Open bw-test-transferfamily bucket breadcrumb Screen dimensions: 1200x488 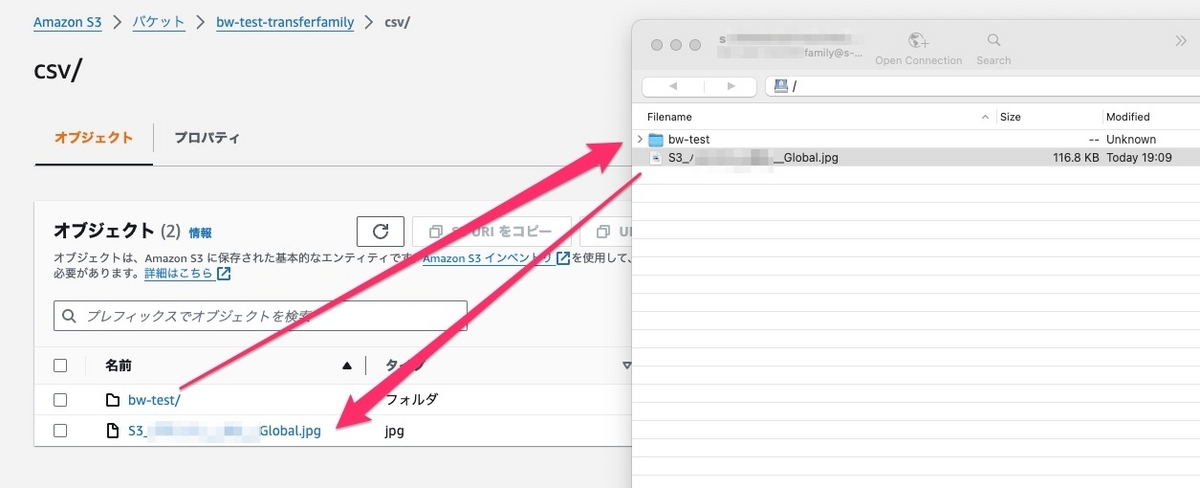pyautogui.click(x=285, y=21)
